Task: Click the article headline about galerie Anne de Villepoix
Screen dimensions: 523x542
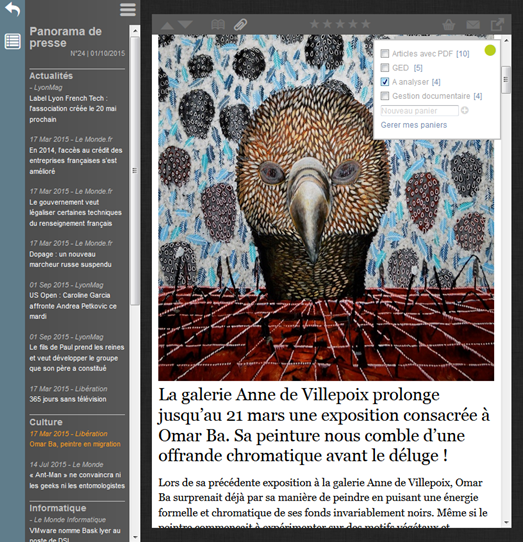Action: coord(324,425)
